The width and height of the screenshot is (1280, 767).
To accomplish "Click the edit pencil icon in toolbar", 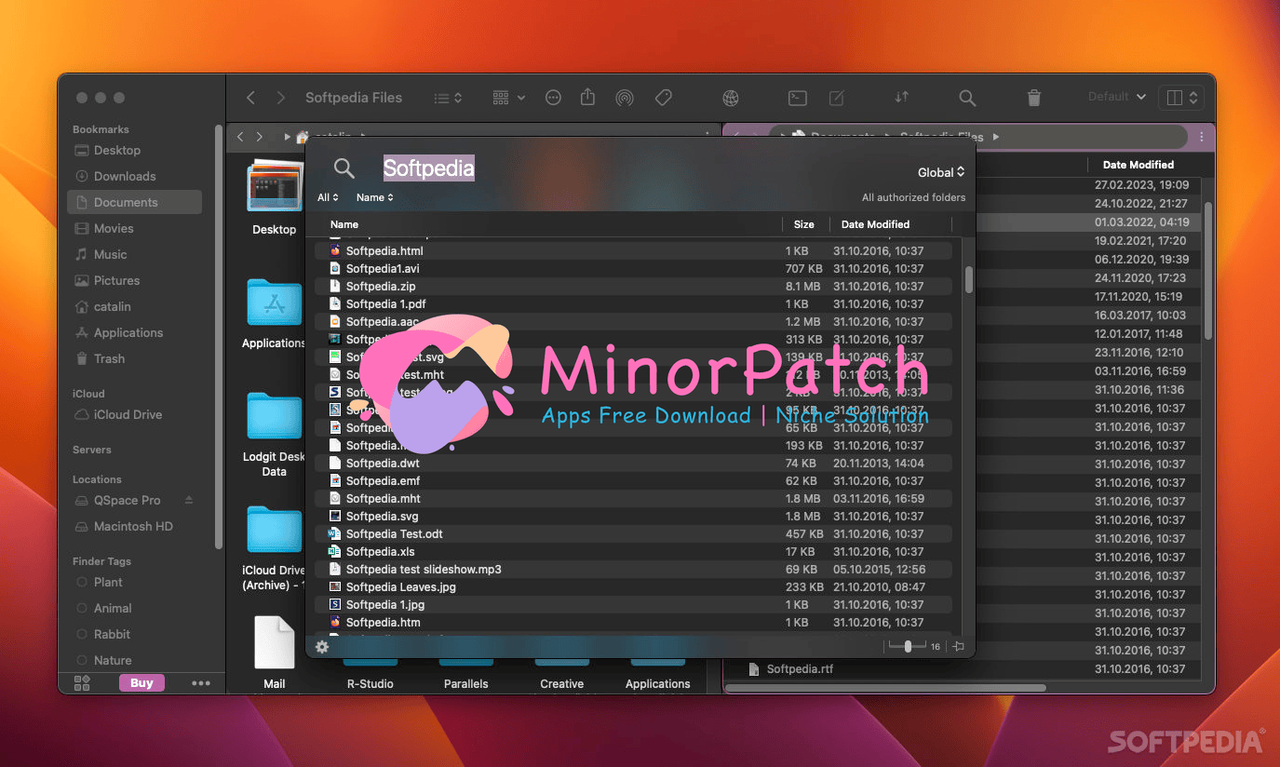I will pos(837,98).
